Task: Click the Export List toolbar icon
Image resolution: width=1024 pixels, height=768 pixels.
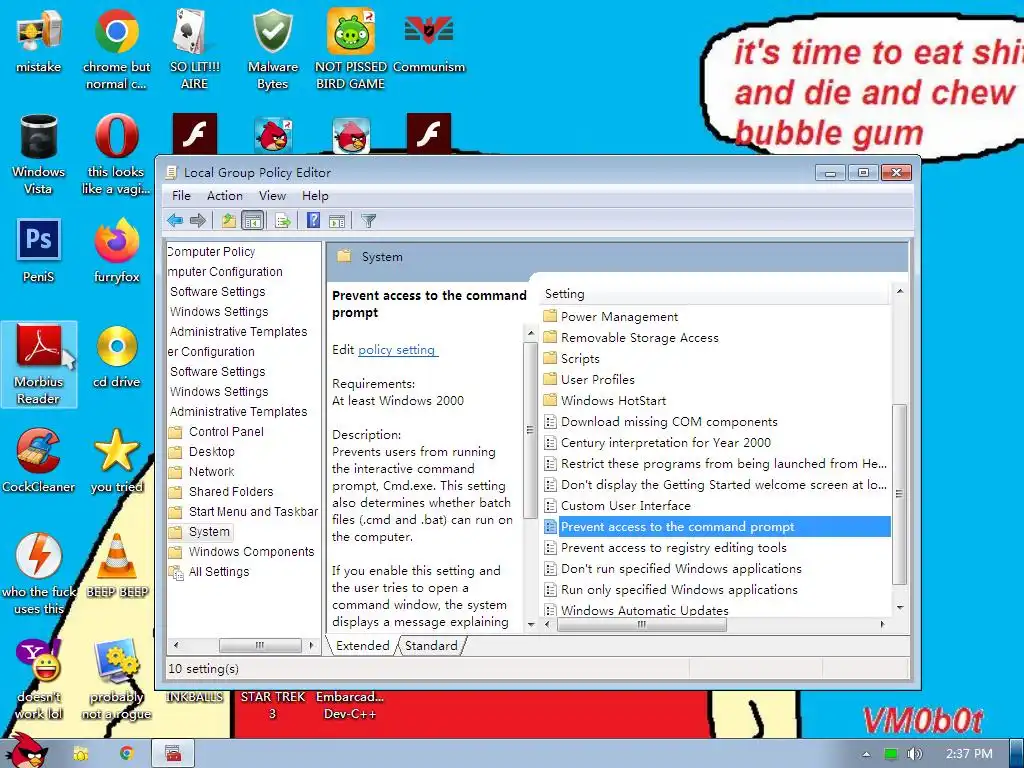Action: click(x=283, y=221)
